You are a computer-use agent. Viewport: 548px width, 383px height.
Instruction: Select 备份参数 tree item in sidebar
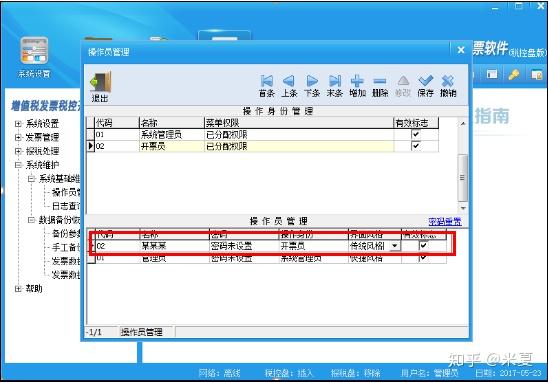[66, 233]
